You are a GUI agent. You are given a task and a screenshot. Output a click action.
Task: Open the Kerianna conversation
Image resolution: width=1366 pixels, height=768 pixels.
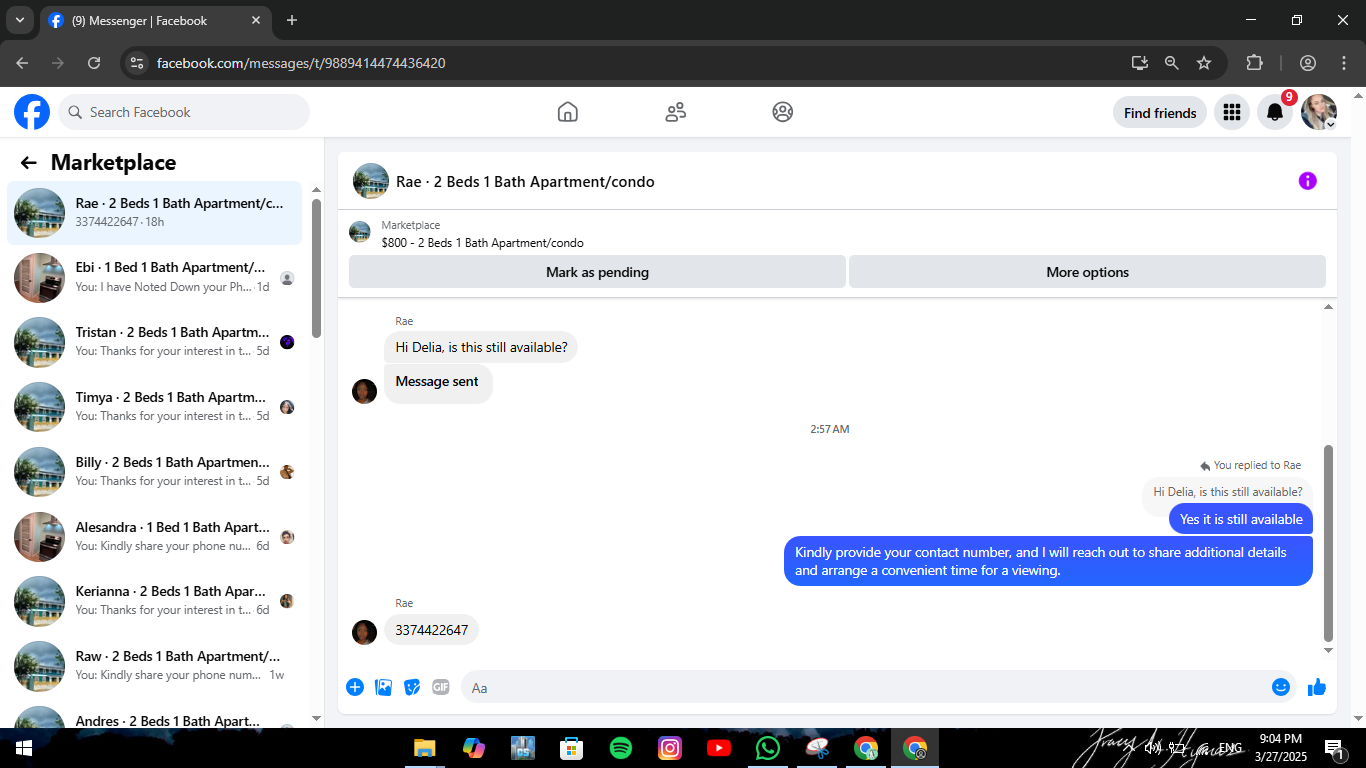(x=155, y=601)
